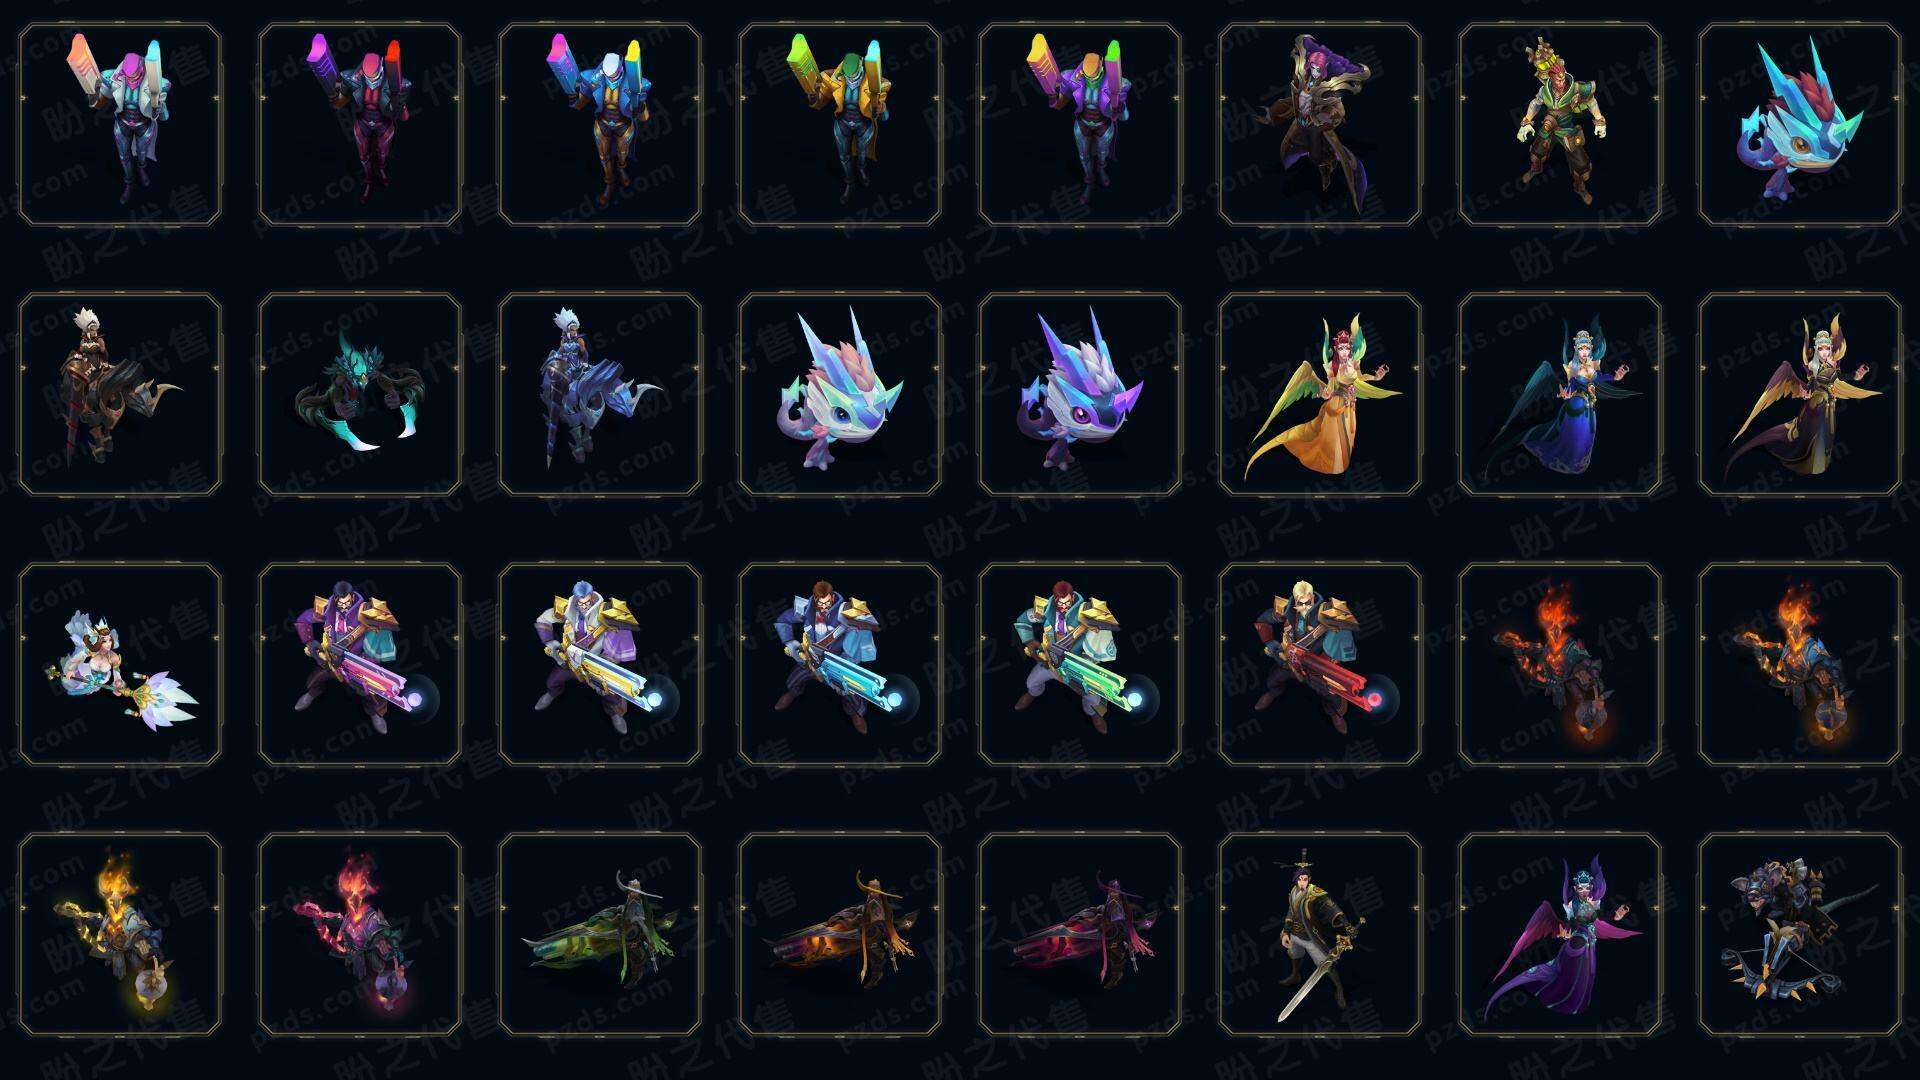Choose the lady with white feathered staff
Image resolution: width=1920 pixels, height=1080 pixels.
coord(119,664)
